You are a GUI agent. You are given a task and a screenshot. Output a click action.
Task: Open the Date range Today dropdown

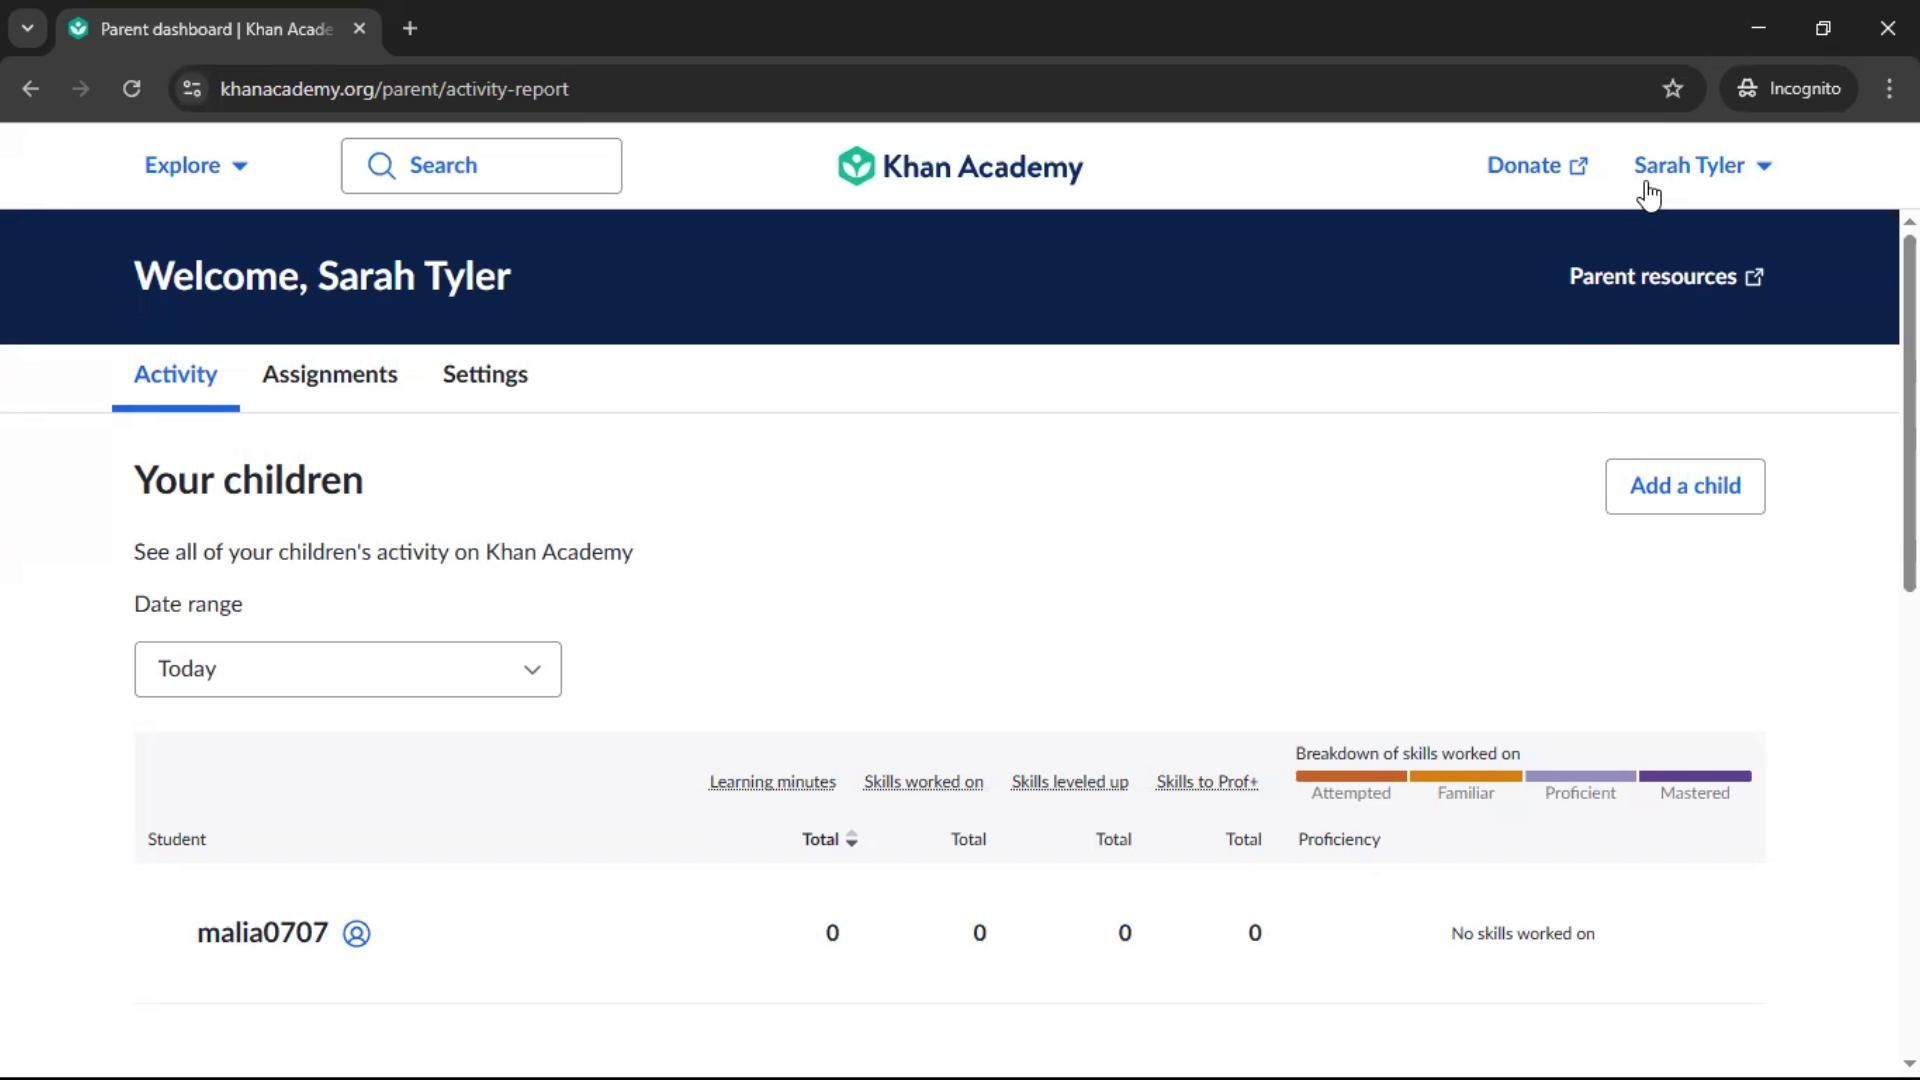pyautogui.click(x=347, y=669)
